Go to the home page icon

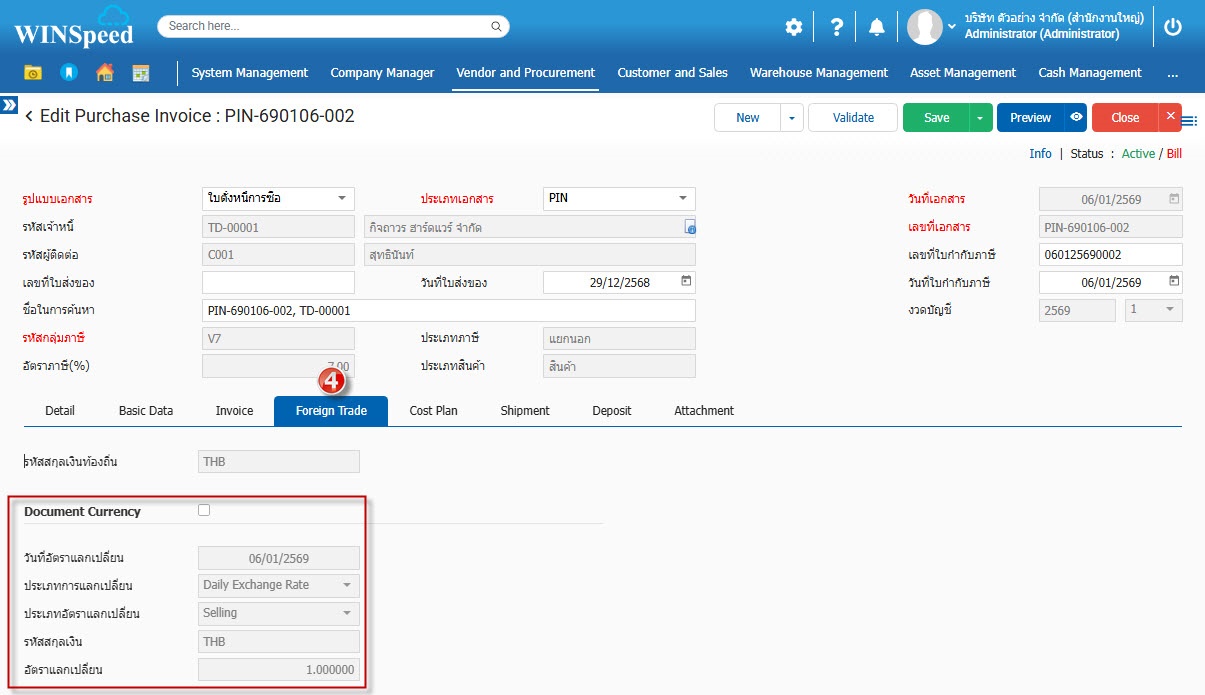point(104,73)
